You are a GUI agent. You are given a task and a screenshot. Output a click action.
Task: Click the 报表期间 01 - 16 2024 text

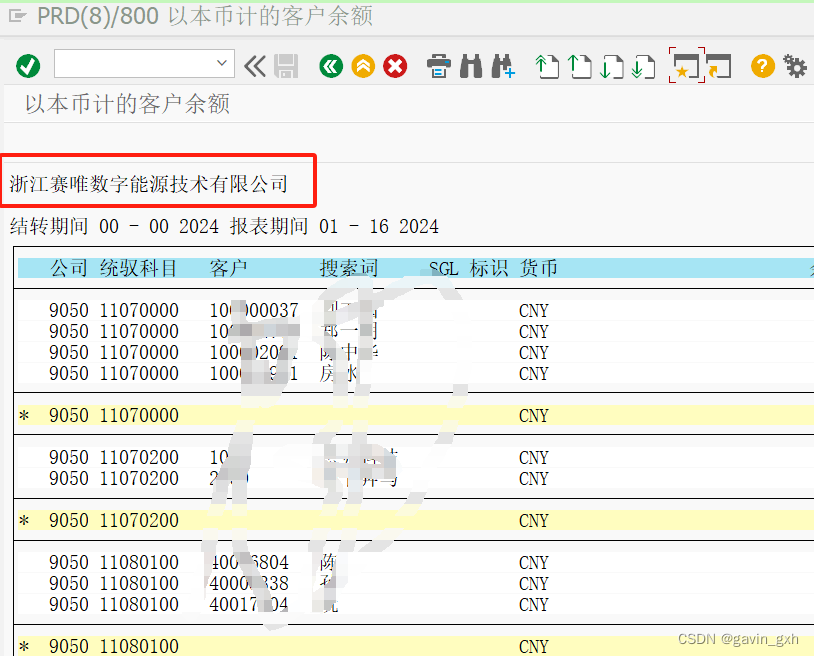[334, 226]
